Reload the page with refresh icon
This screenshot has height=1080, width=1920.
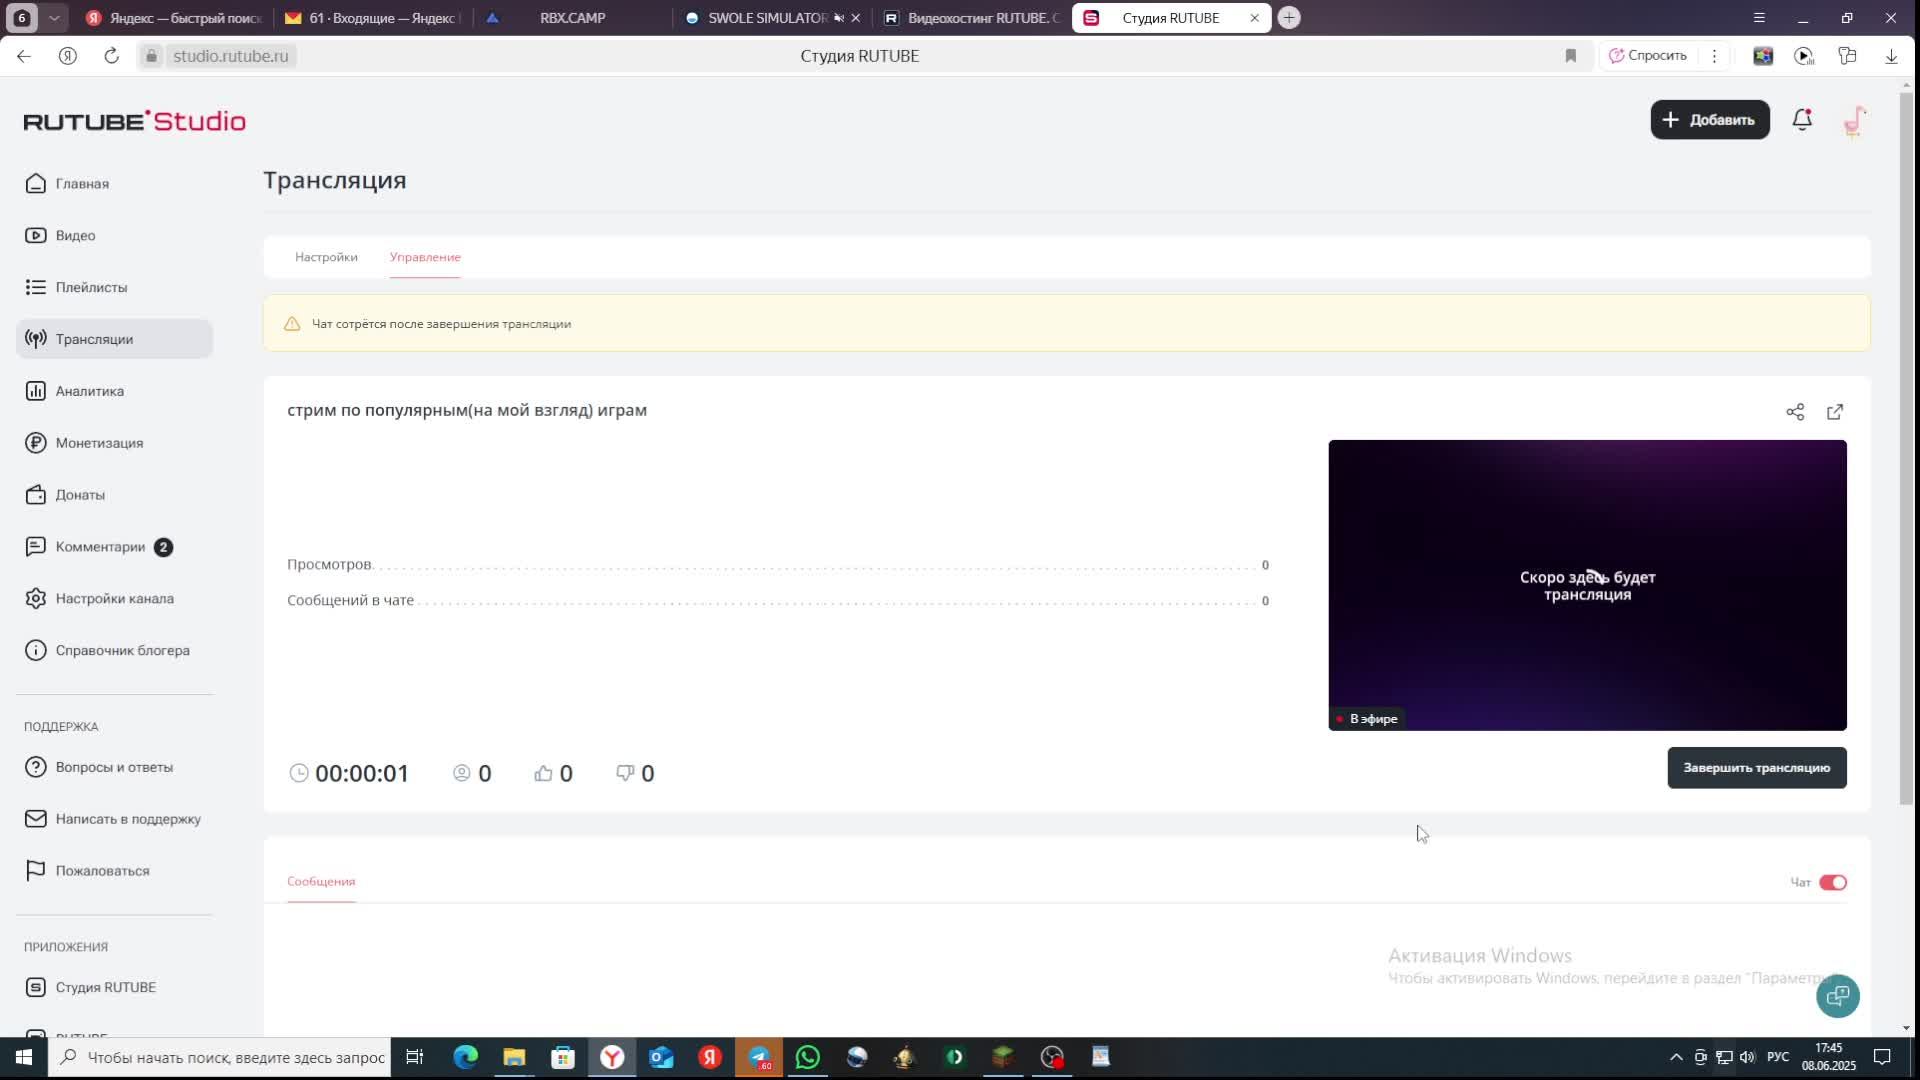click(x=111, y=56)
